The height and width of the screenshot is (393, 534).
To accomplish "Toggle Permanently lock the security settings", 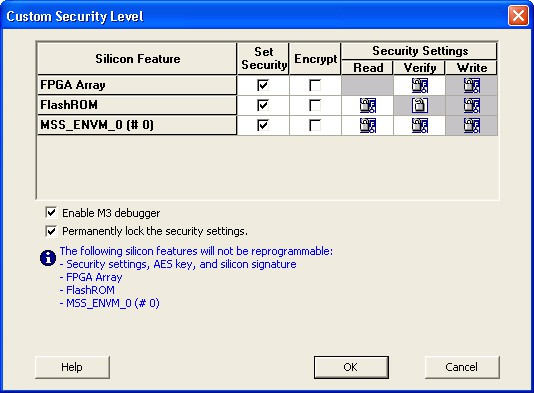I will click(x=51, y=231).
